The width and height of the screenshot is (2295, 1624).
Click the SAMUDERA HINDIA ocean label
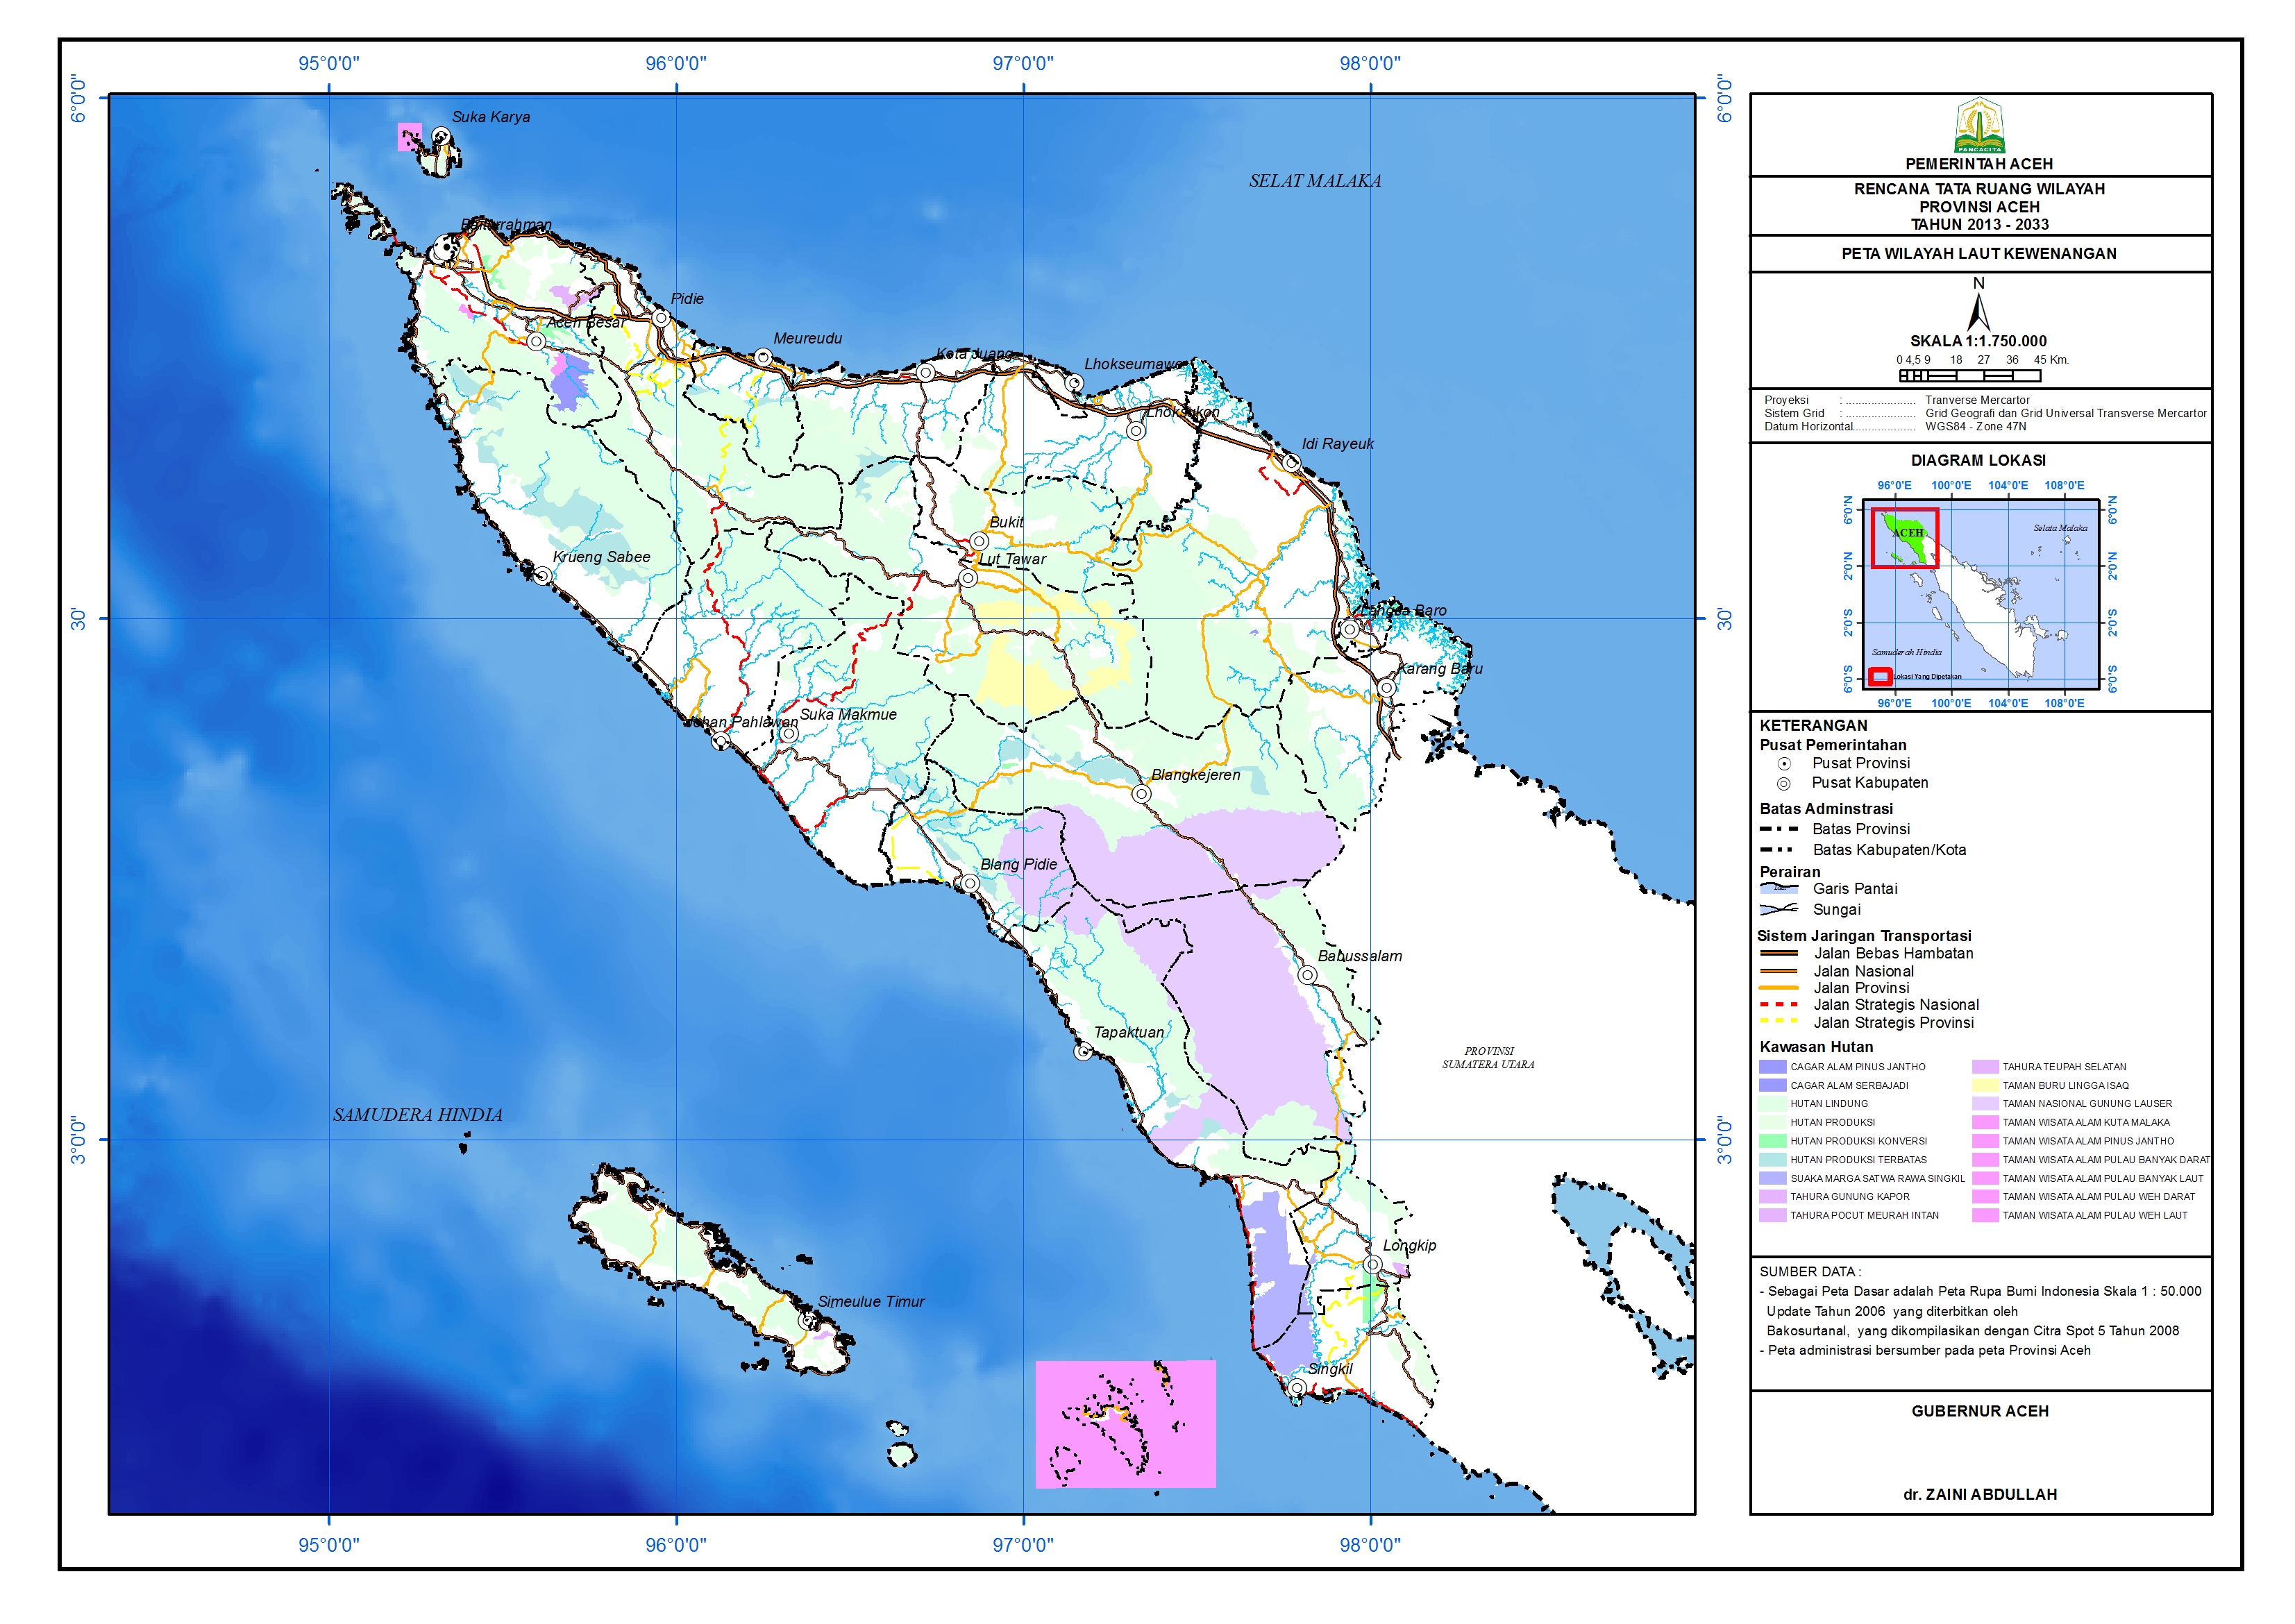[417, 1115]
